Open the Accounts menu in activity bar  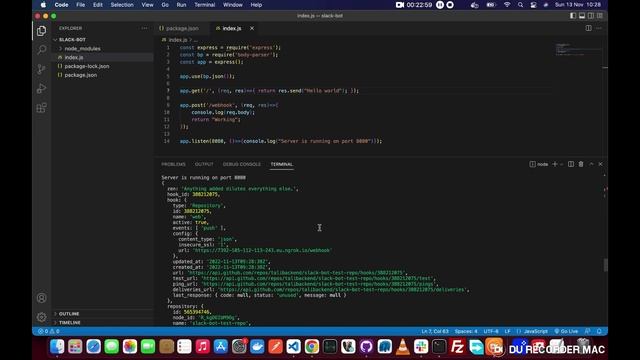41,298
